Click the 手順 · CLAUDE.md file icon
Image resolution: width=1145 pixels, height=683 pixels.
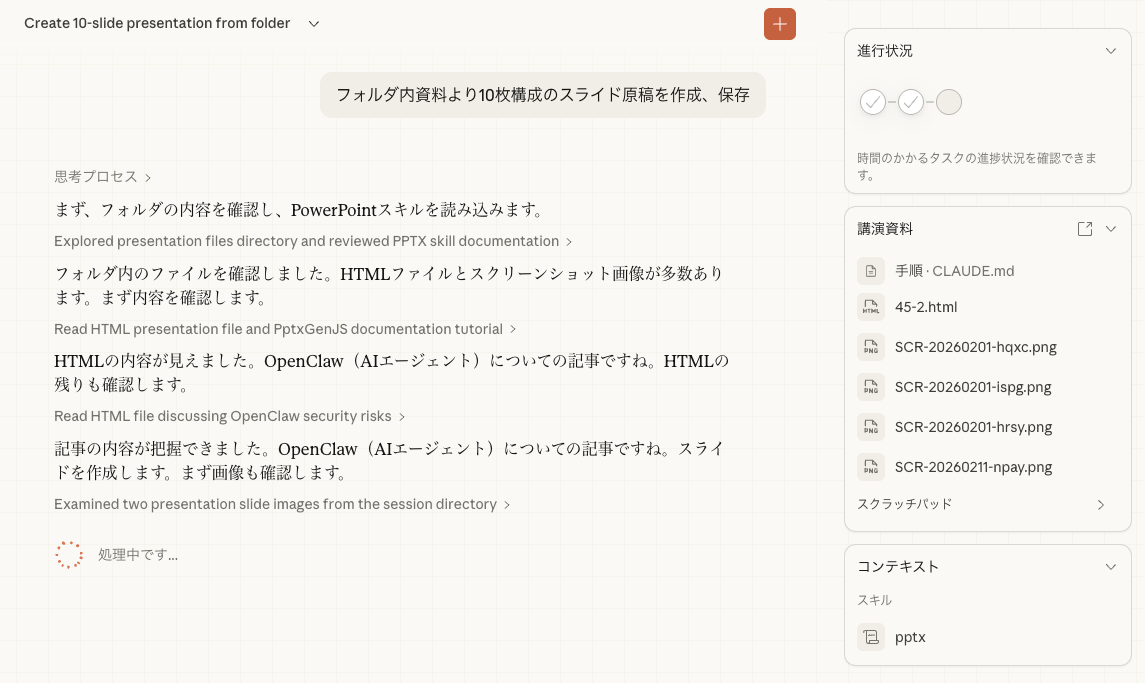click(871, 271)
